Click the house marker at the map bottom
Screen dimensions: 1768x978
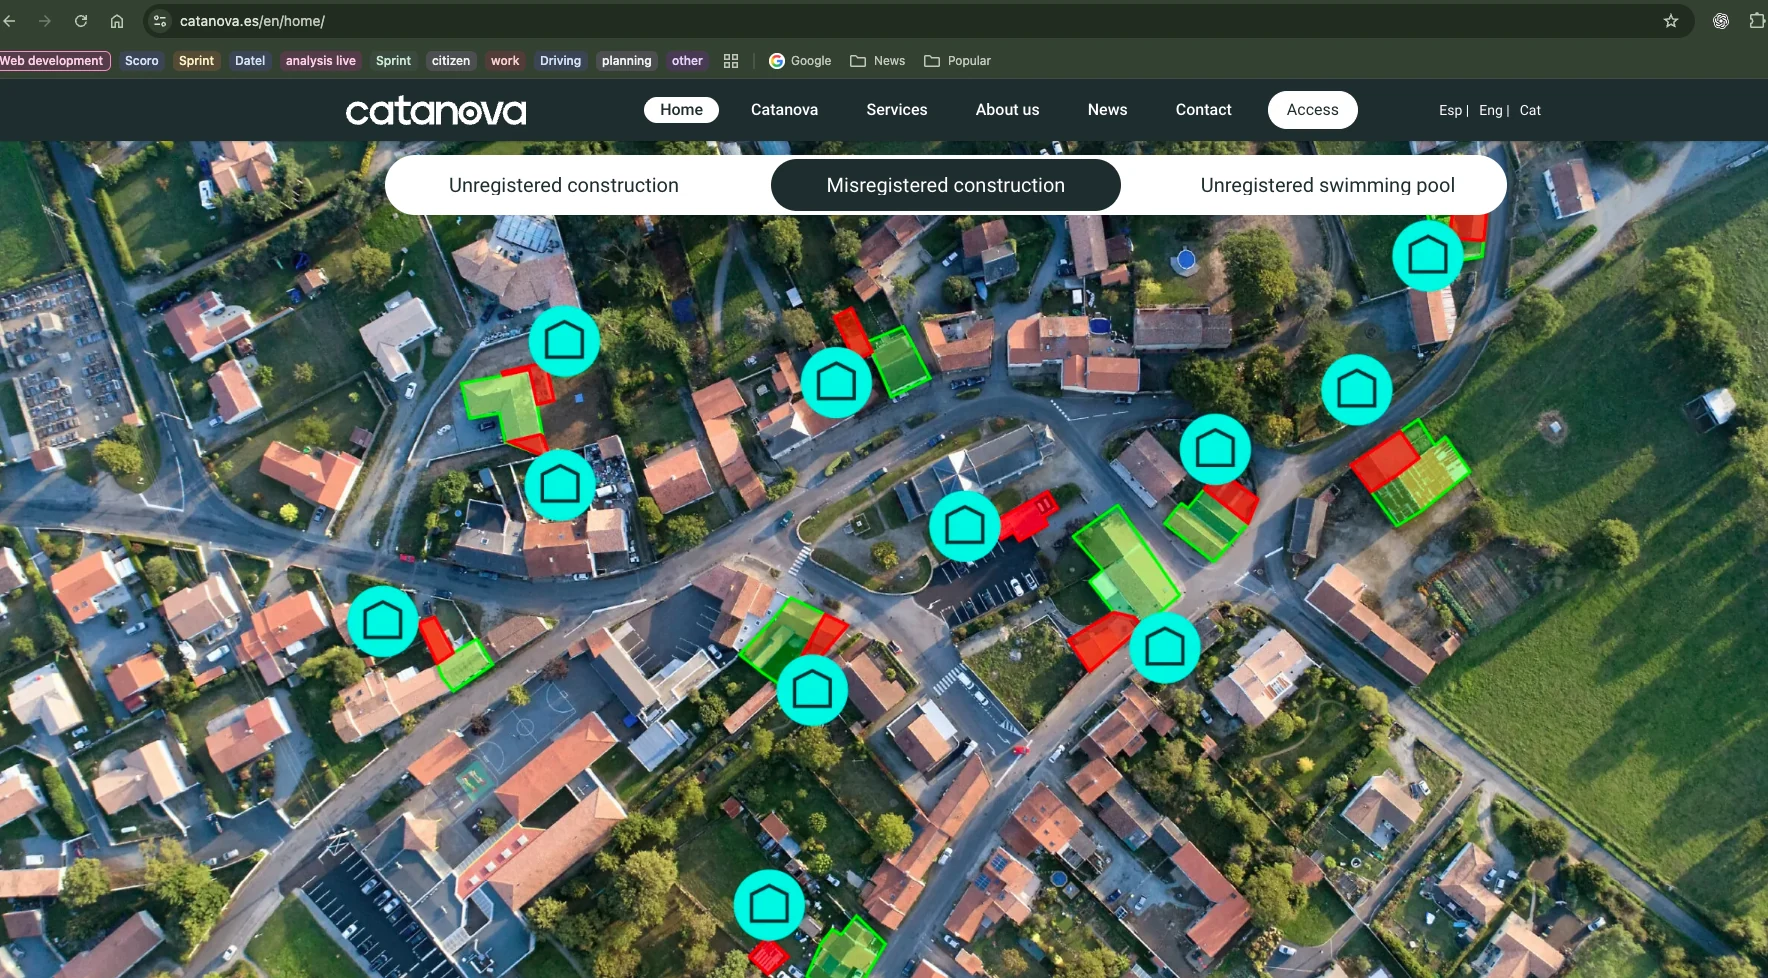coord(769,905)
